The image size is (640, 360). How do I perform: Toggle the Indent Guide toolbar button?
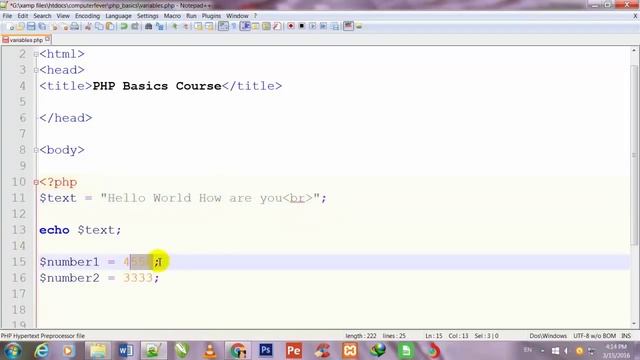pyautogui.click(x=245, y=27)
